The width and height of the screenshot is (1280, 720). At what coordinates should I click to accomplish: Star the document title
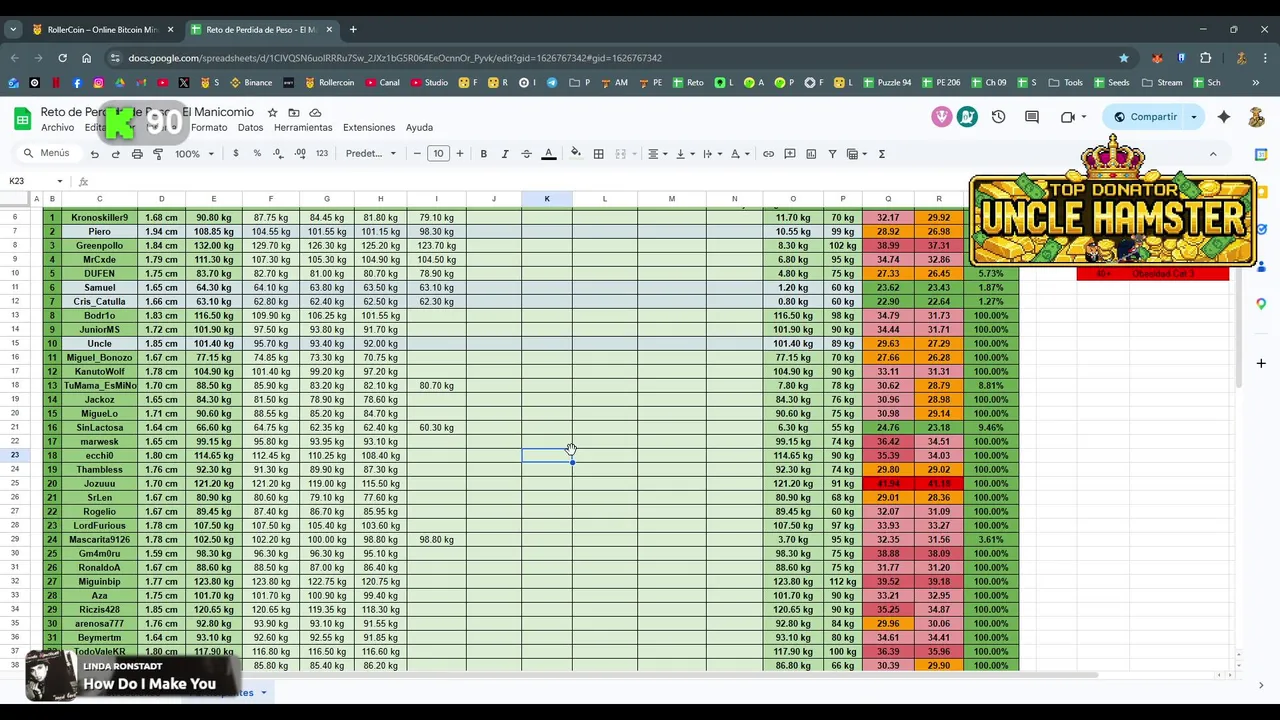pos(272,113)
